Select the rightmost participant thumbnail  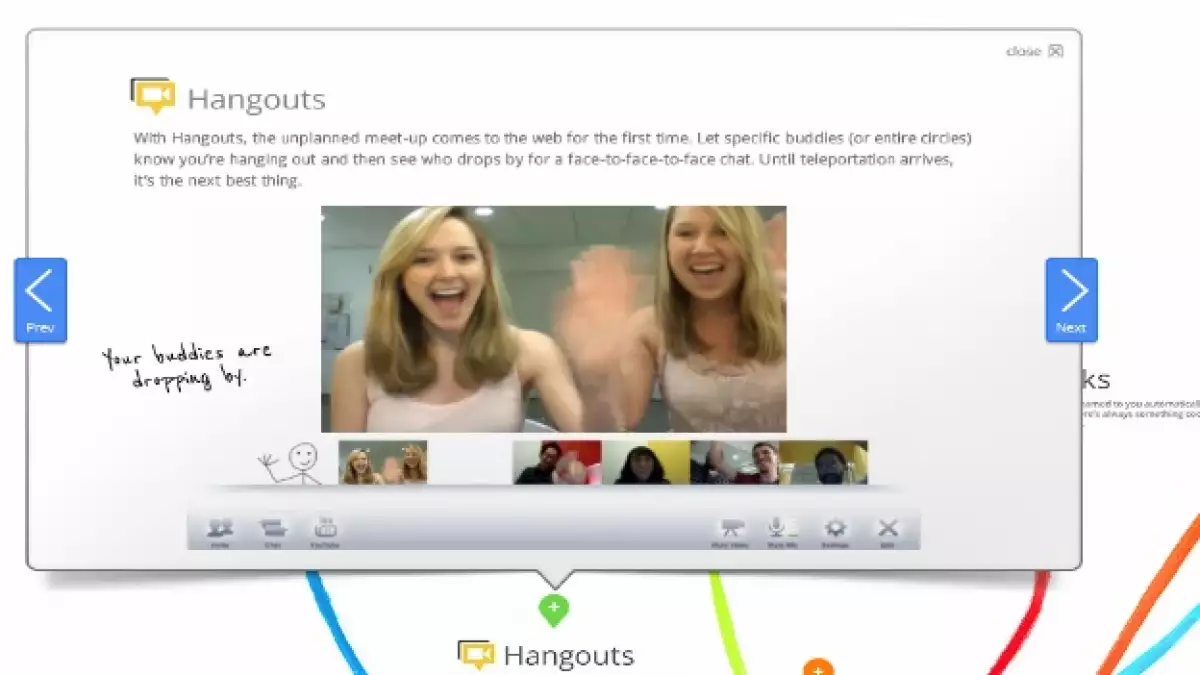[x=823, y=462]
